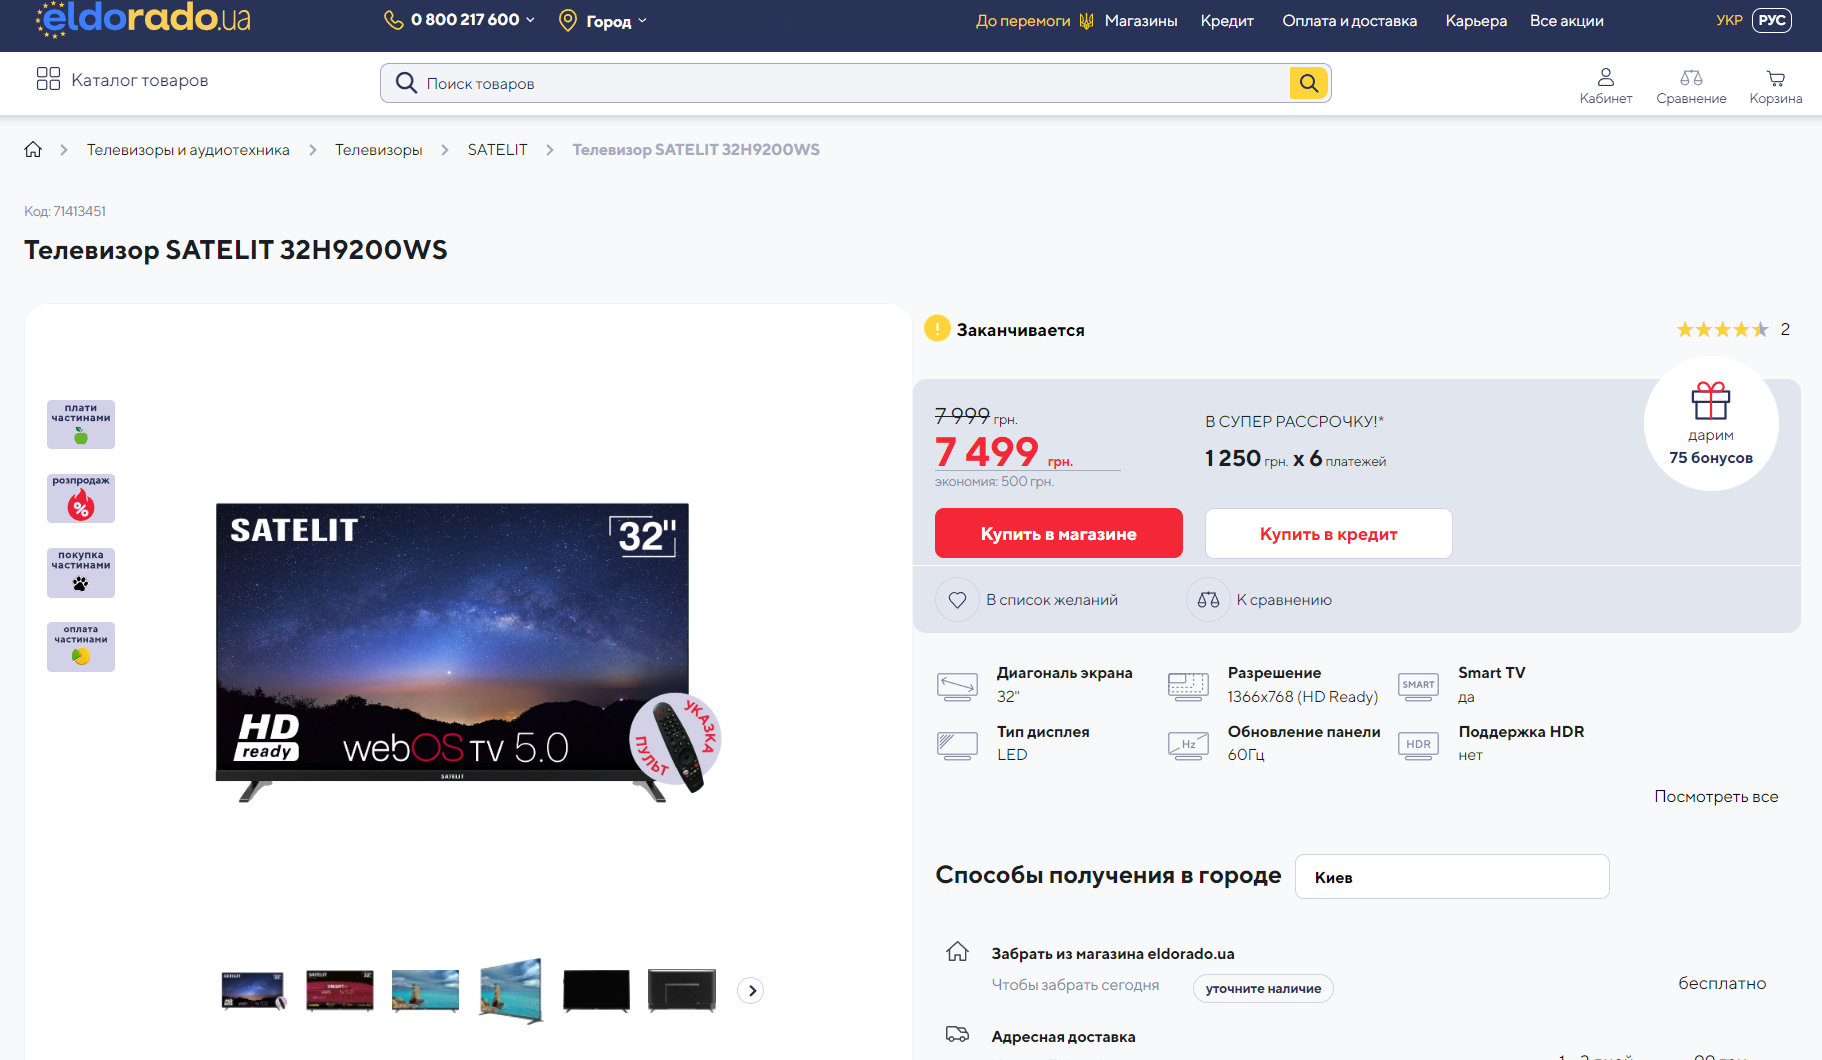Screen dimensions: 1822x1060
Task: Open Каталог товаров menu
Action: point(122,80)
